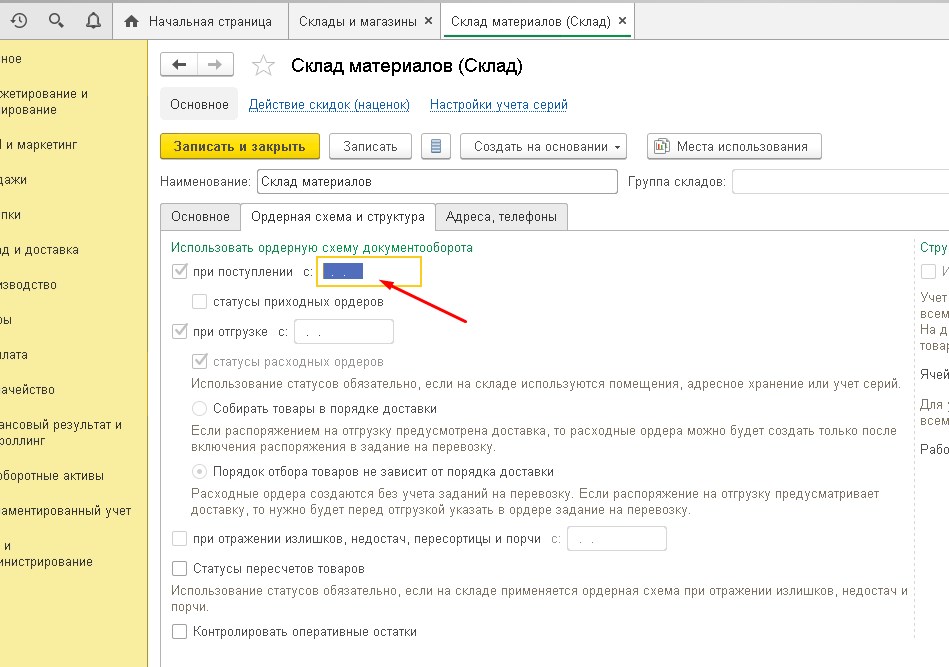Open the sidebar section ending in зводство
Image resolution: width=949 pixels, height=667 pixels.
pyautogui.click(x=29, y=284)
